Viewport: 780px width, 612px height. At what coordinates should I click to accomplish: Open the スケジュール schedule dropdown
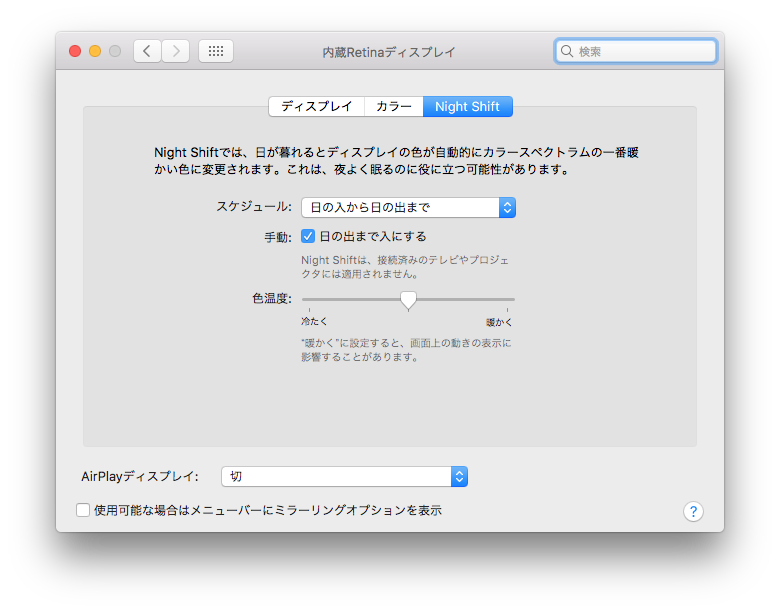point(408,207)
